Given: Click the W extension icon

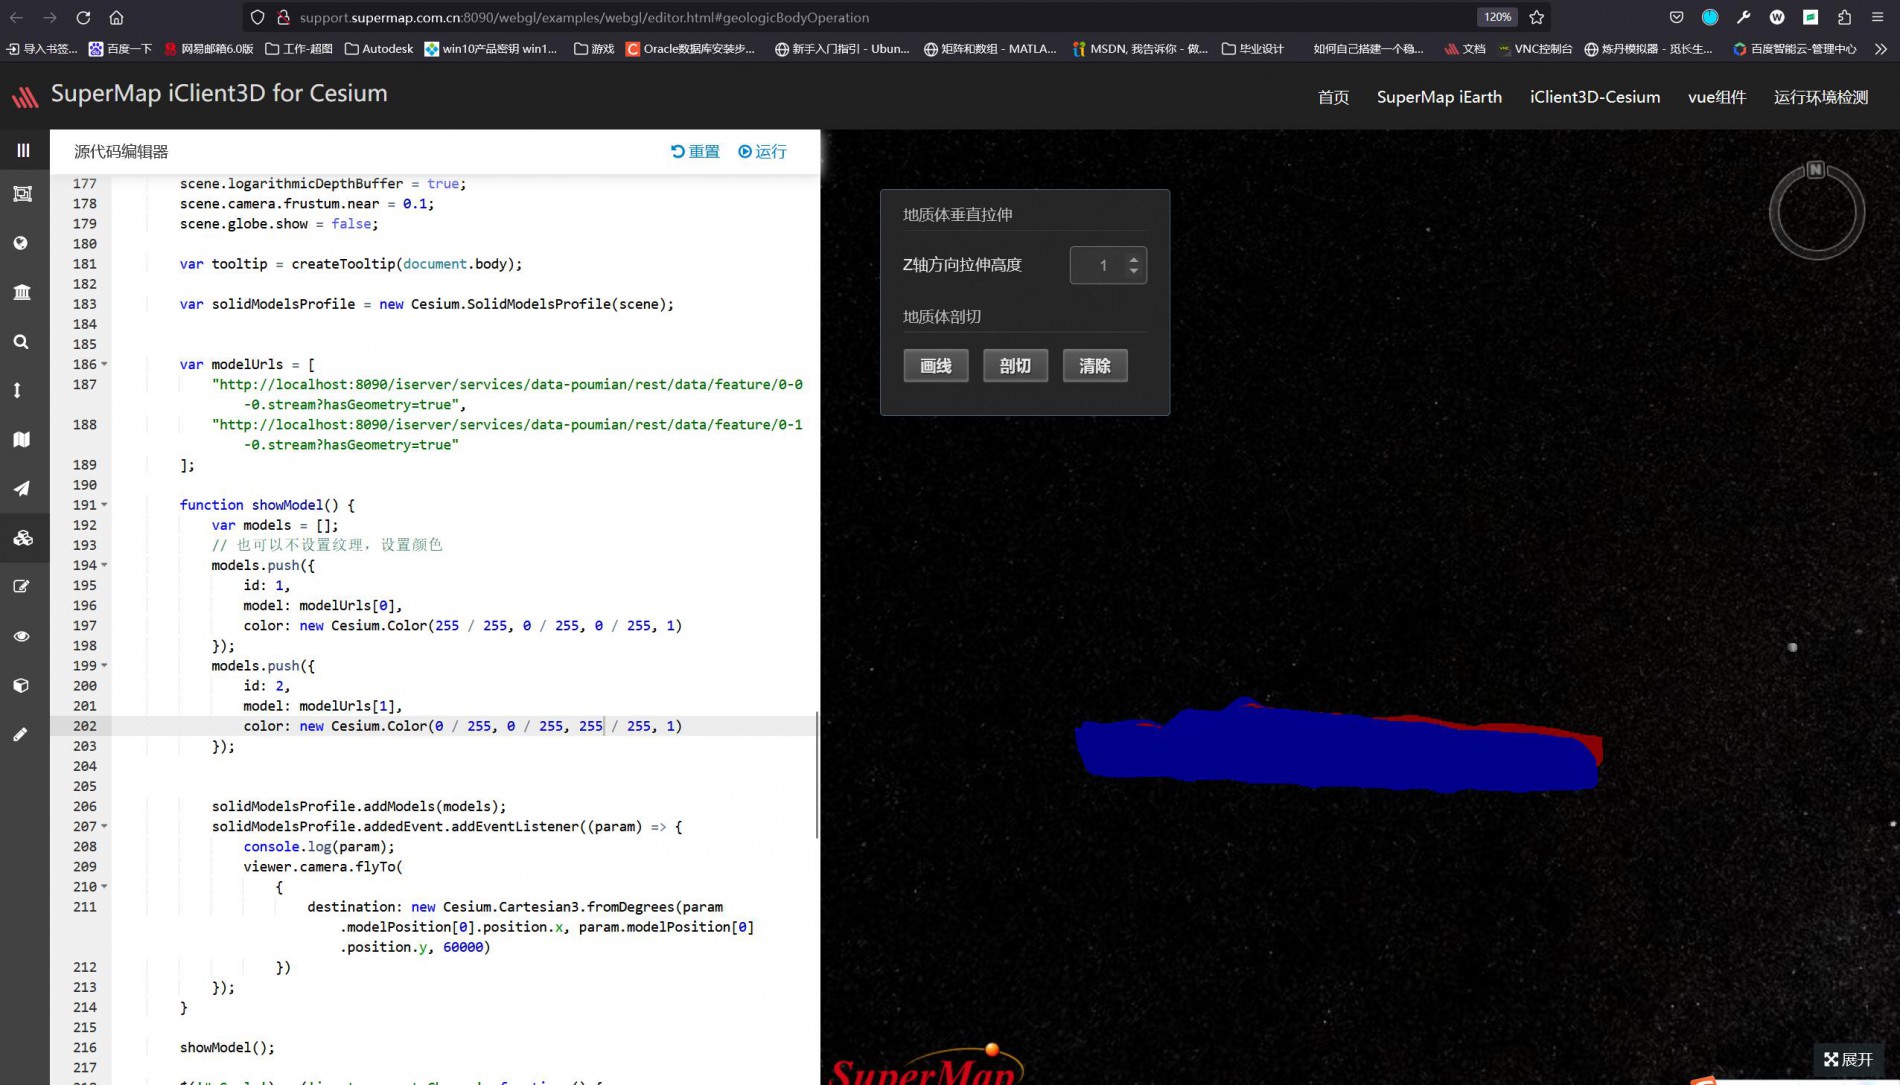Looking at the screenshot, I should (x=1777, y=17).
